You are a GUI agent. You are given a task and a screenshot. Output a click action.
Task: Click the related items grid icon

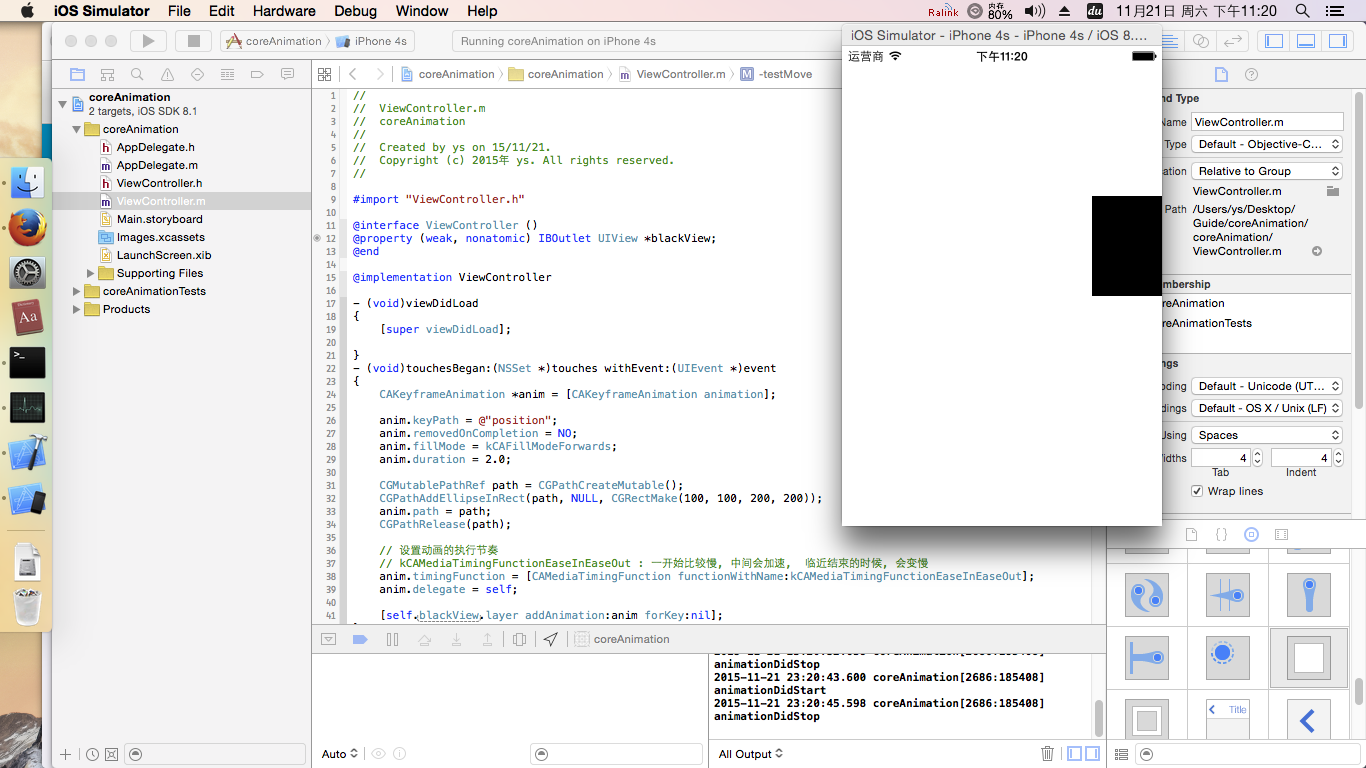[x=324, y=74]
